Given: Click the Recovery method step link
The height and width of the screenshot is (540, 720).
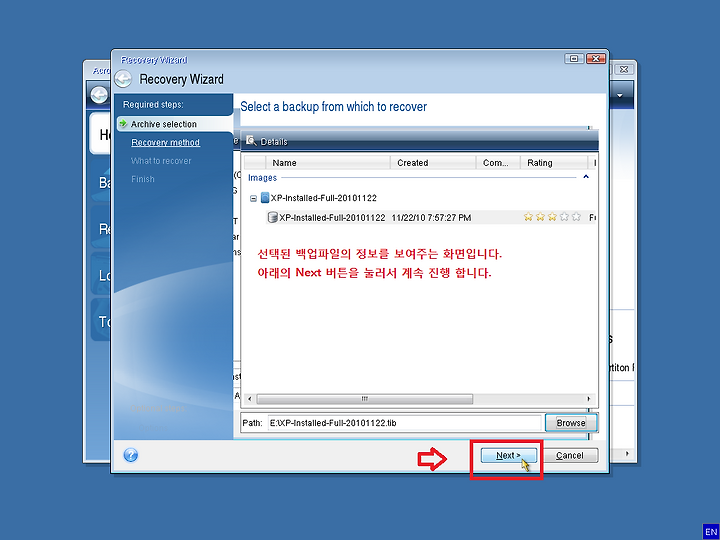Looking at the screenshot, I should tap(165, 142).
